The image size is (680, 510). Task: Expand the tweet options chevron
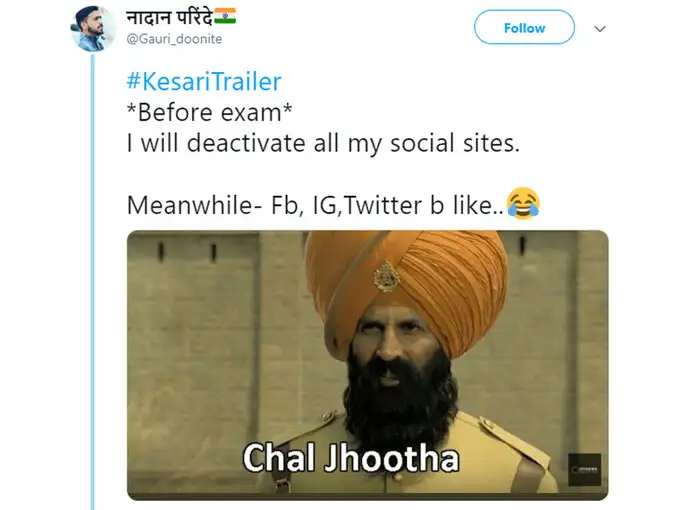coord(600,29)
